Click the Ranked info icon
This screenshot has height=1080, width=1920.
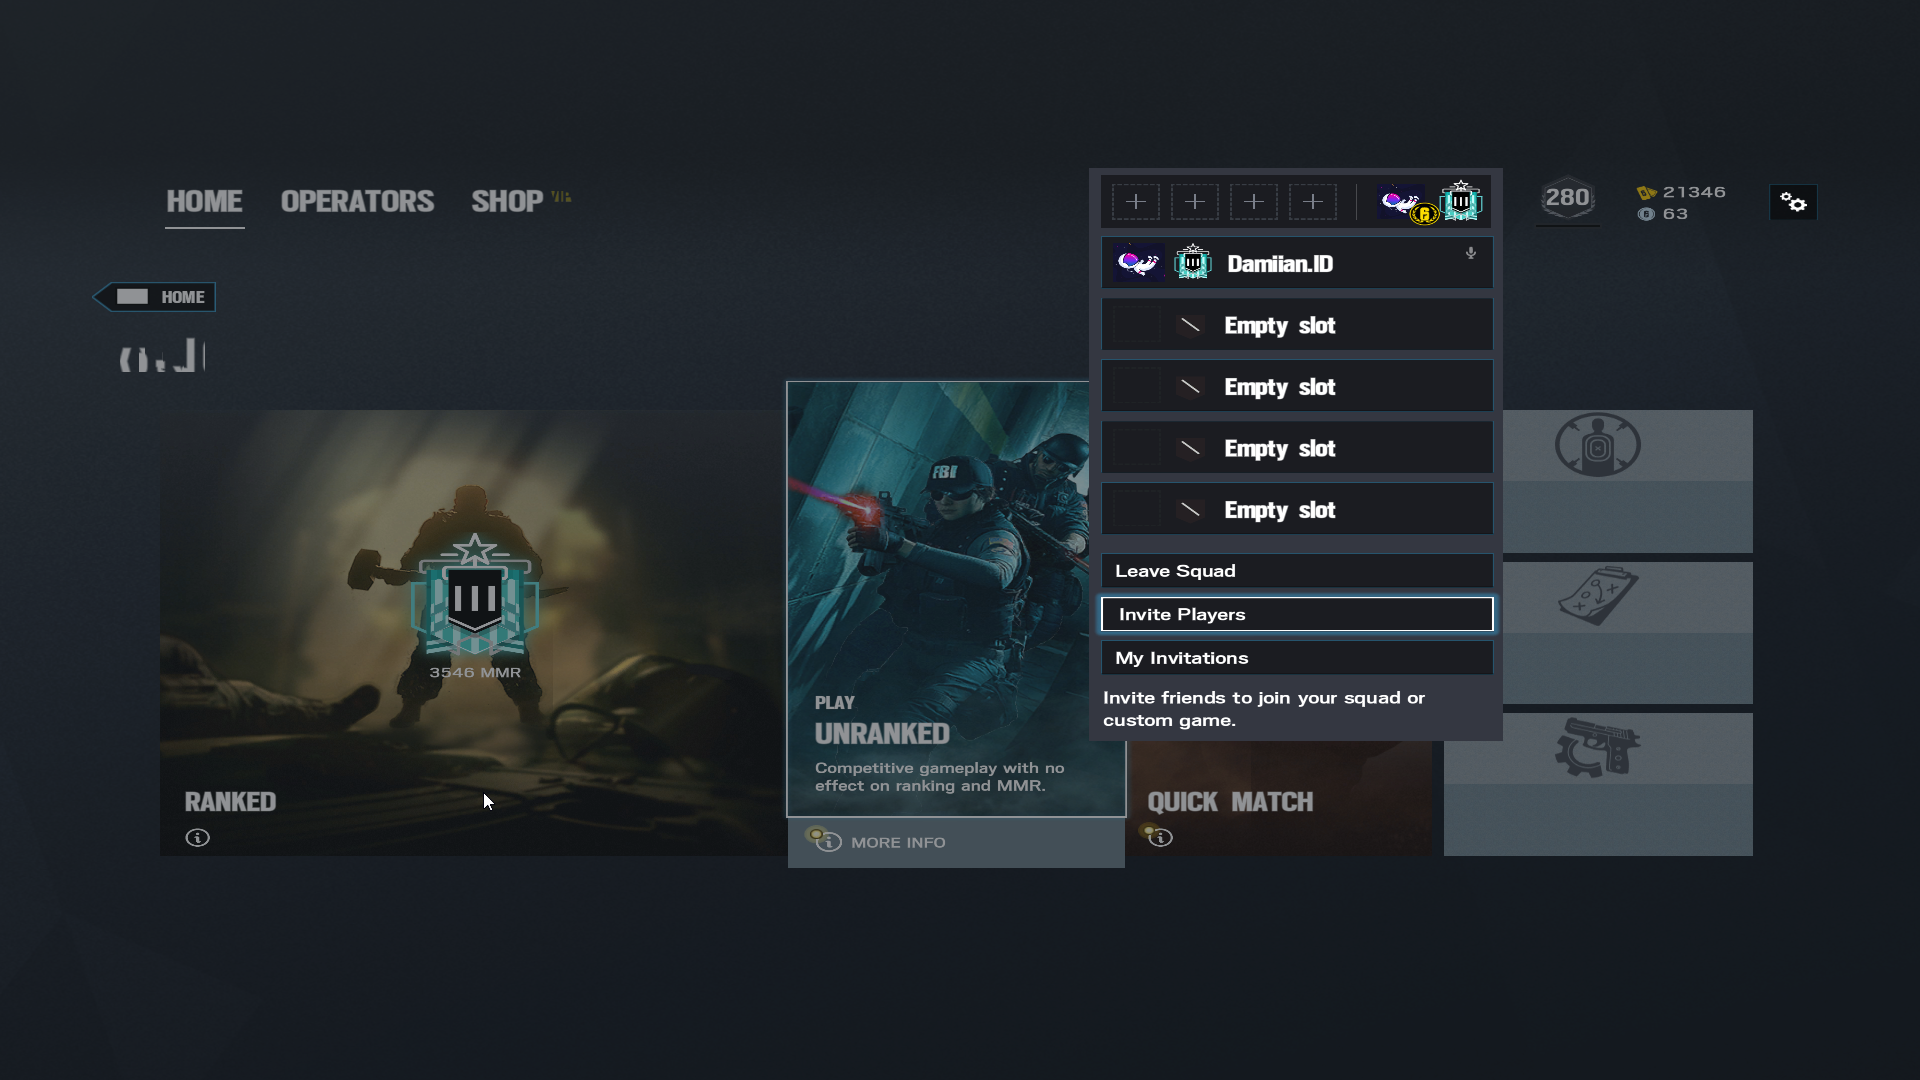tap(198, 838)
